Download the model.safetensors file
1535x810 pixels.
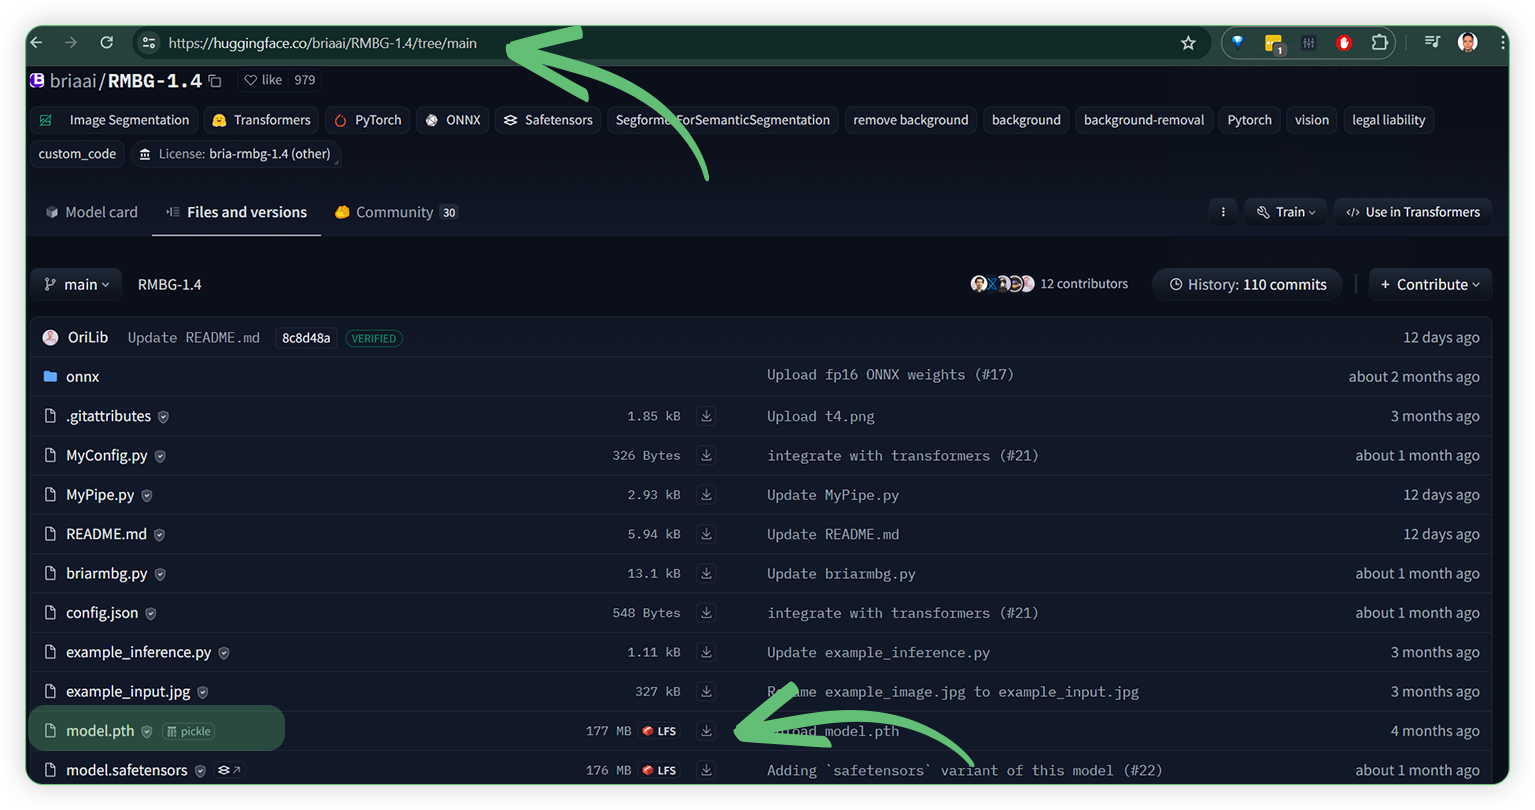point(706,770)
